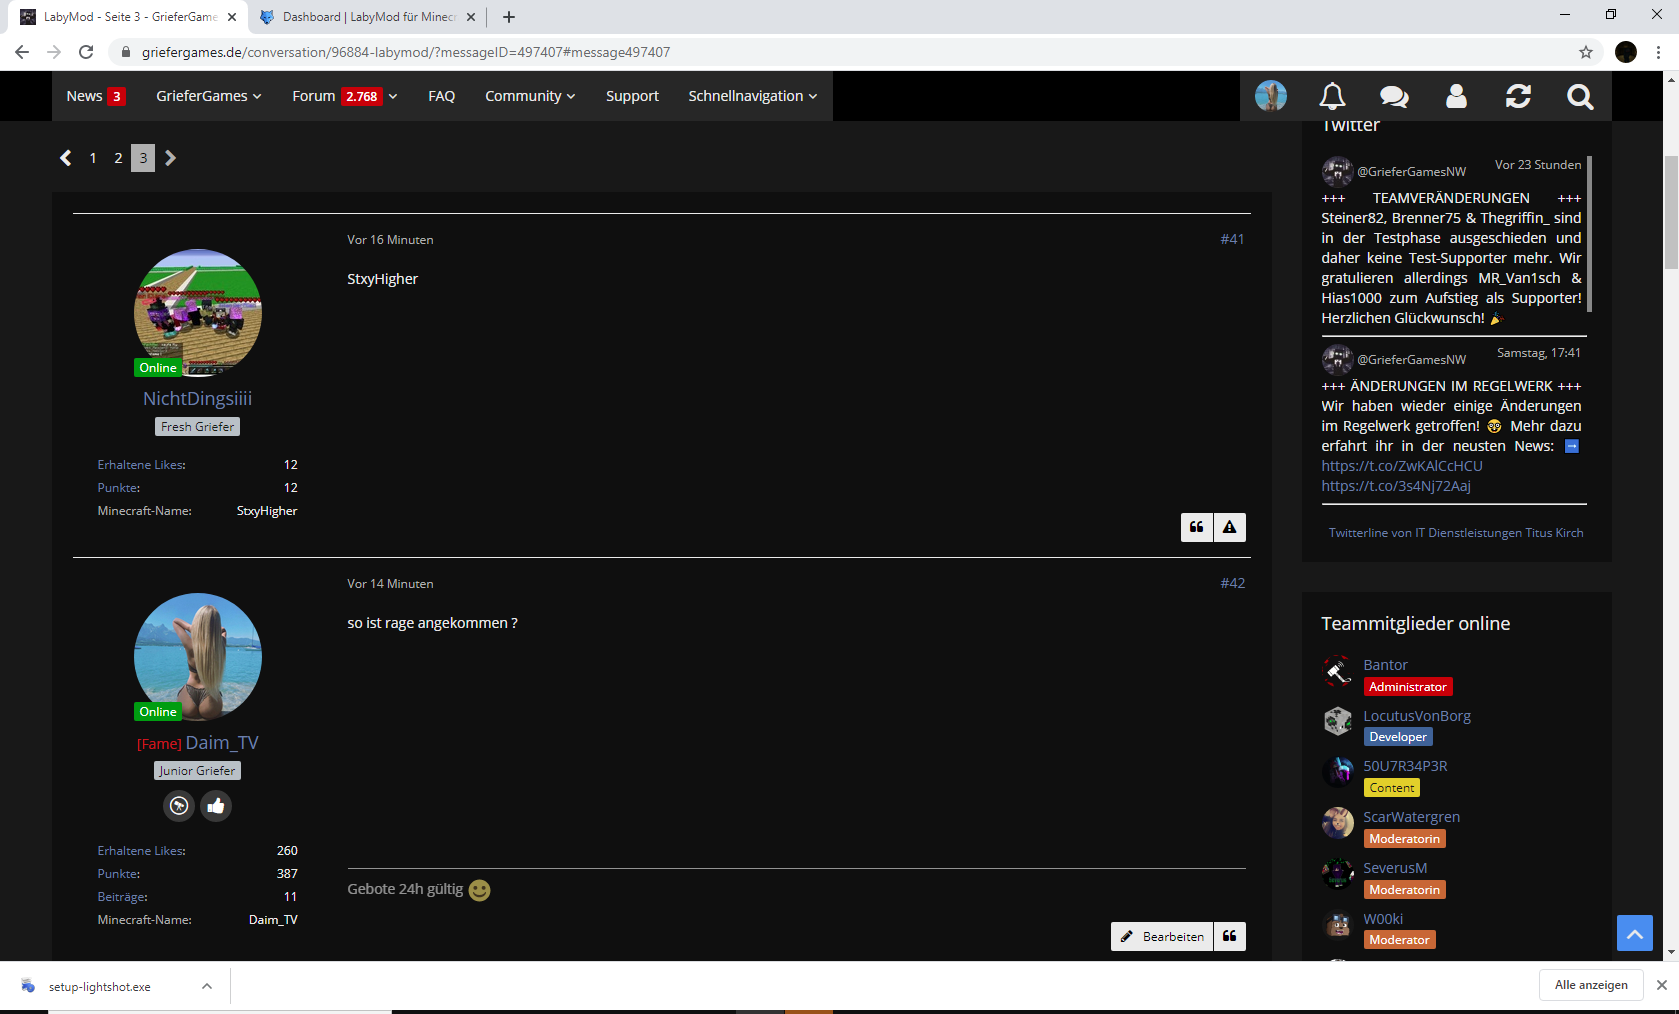Image resolution: width=1679 pixels, height=1014 pixels.
Task: Click the Bearbeiten edit button
Action: click(1162, 936)
